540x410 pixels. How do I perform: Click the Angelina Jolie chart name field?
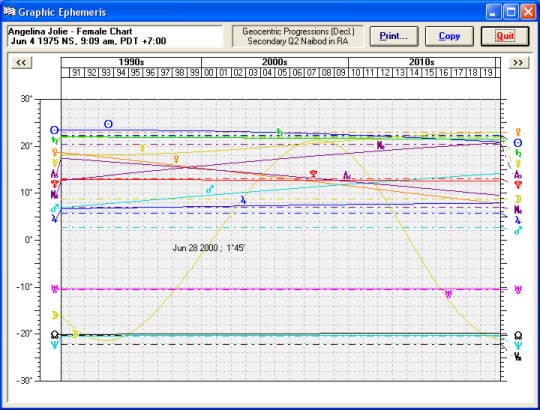click(115, 36)
